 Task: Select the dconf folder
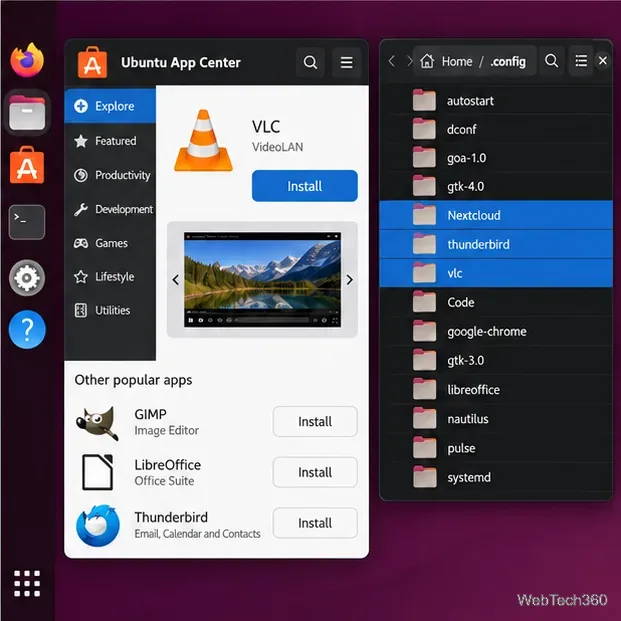[496, 129]
